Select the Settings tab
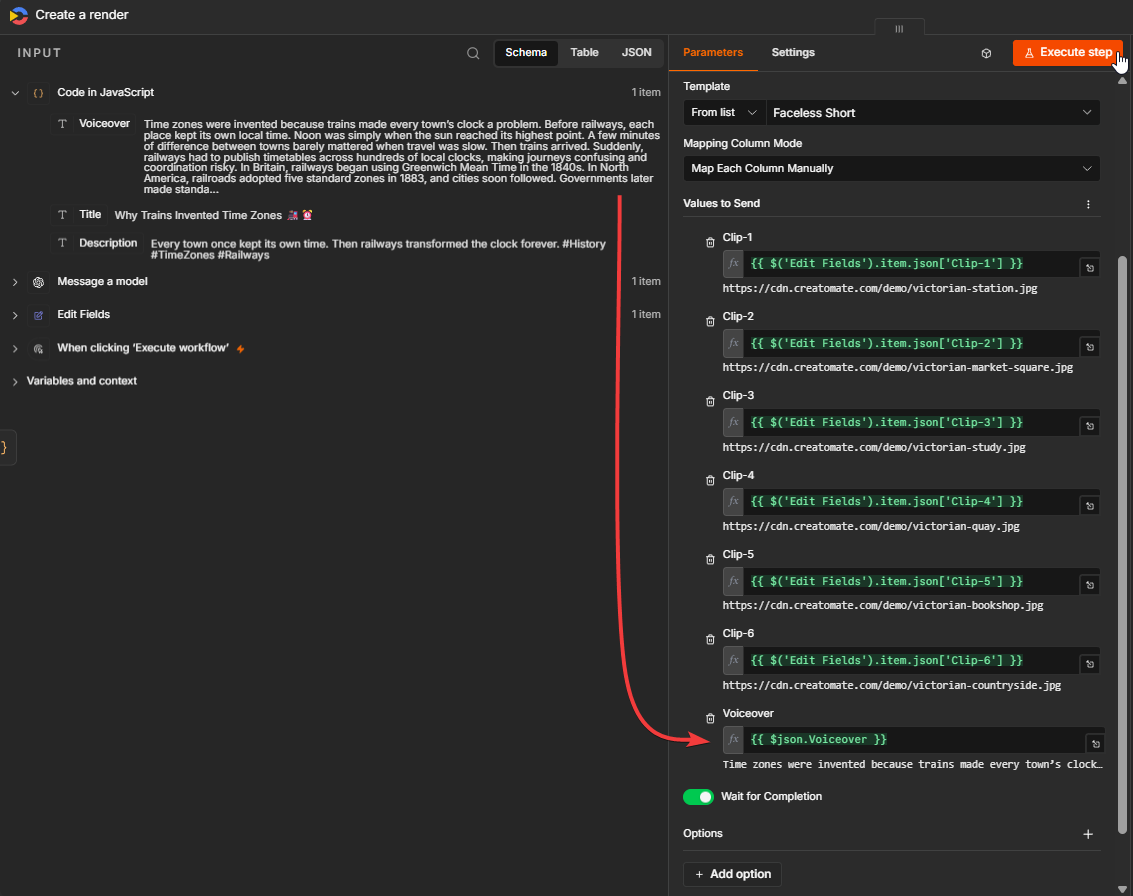This screenshot has width=1133, height=896. click(793, 53)
